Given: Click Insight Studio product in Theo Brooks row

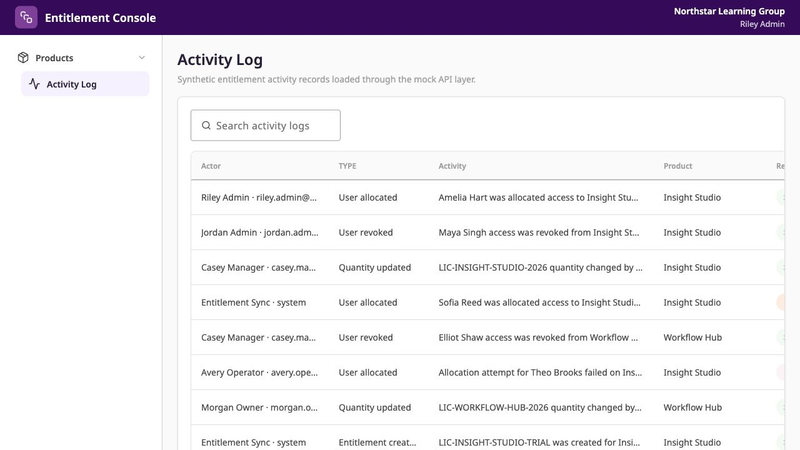Looking at the screenshot, I should 692,372.
